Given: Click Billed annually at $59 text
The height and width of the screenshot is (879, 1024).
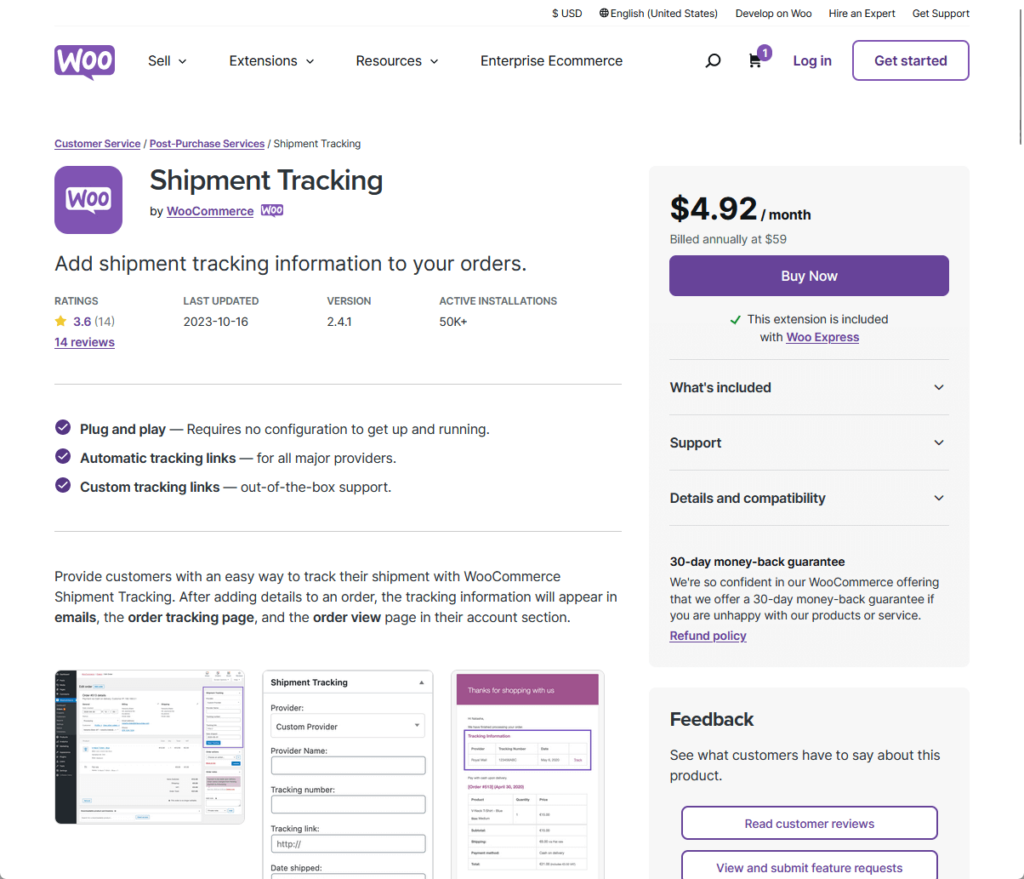Looking at the screenshot, I should 728,239.
